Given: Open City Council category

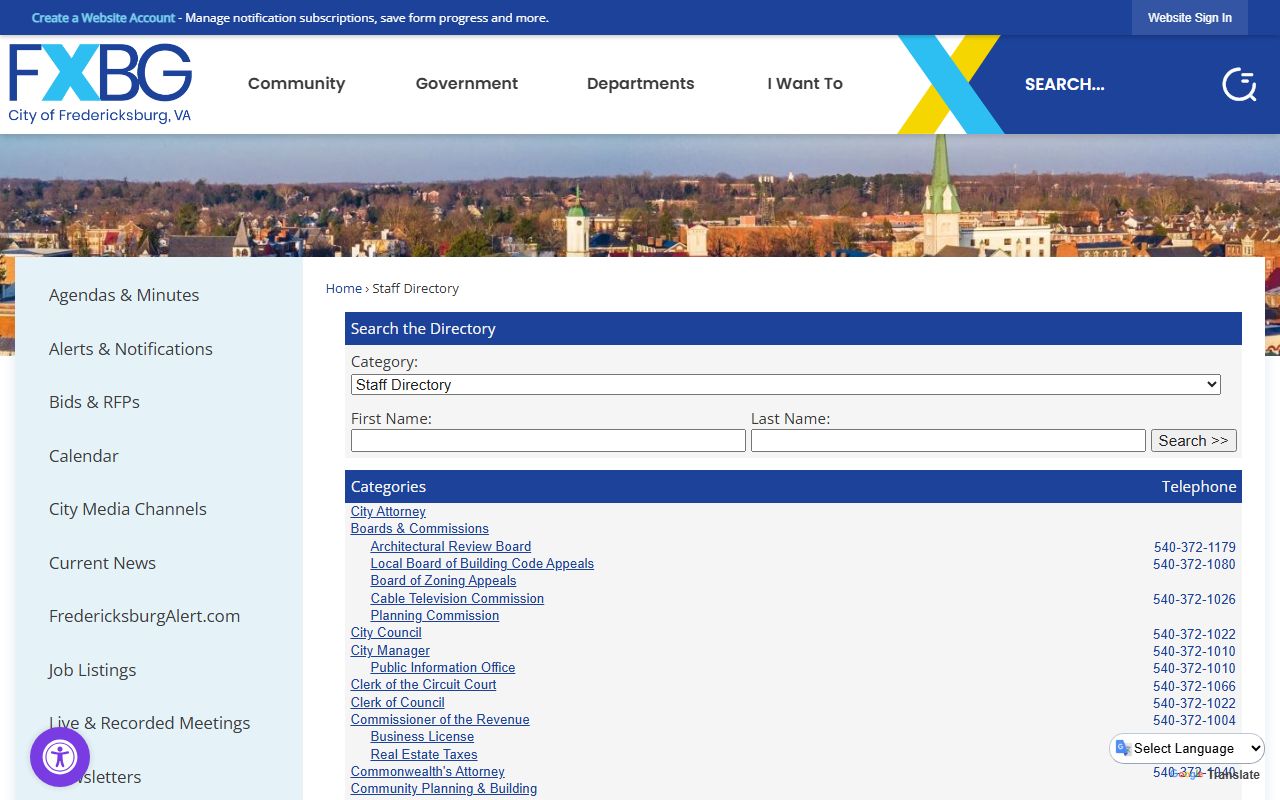Looking at the screenshot, I should (386, 633).
